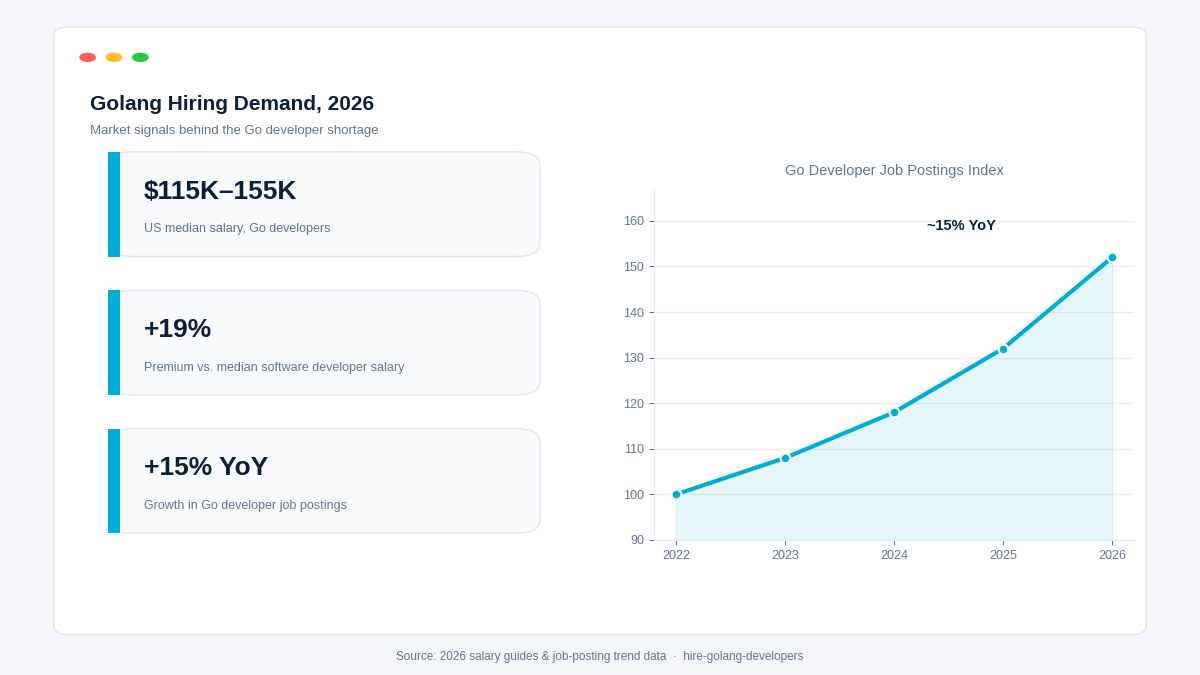Click the '~15% YoY' chart annotation
The height and width of the screenshot is (675, 1200).
(961, 225)
